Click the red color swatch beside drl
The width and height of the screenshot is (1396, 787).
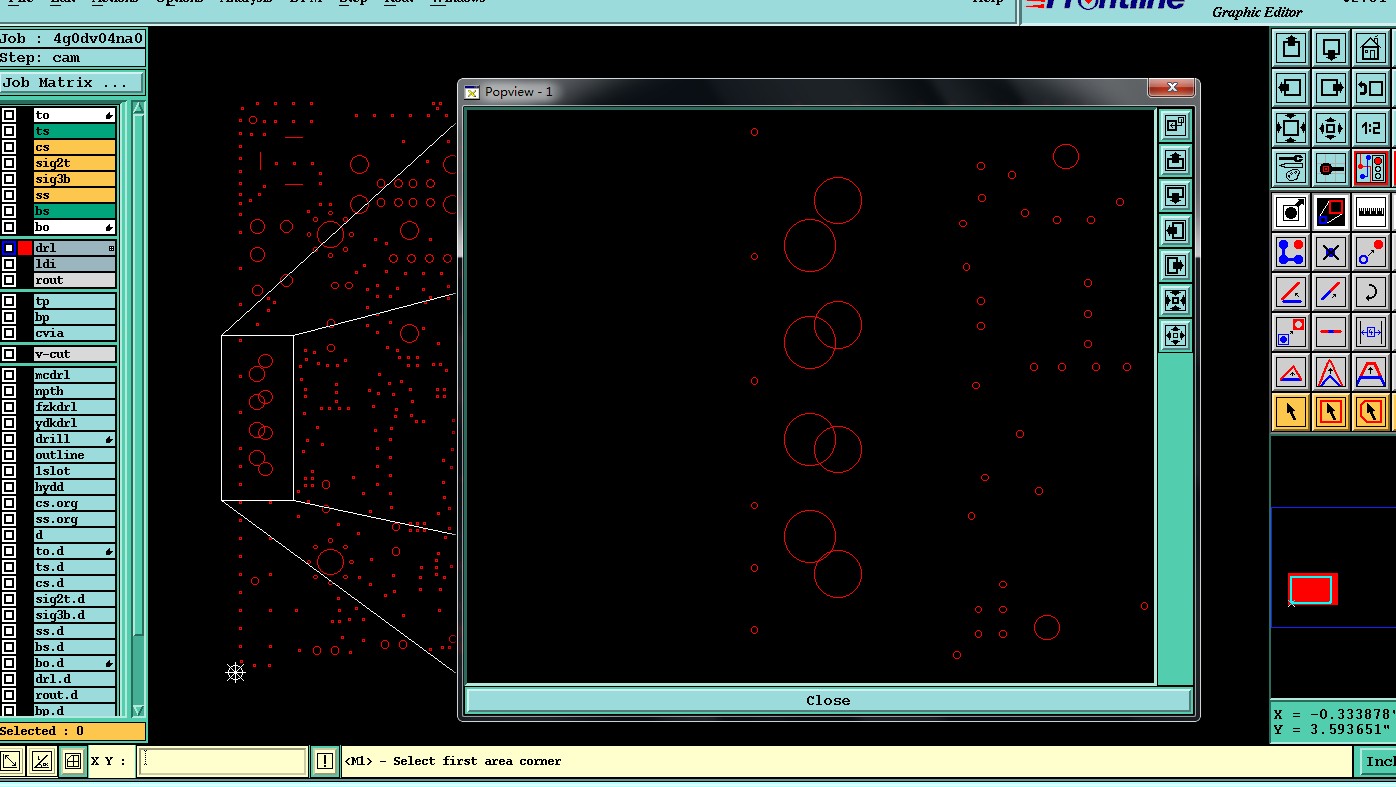coord(25,248)
